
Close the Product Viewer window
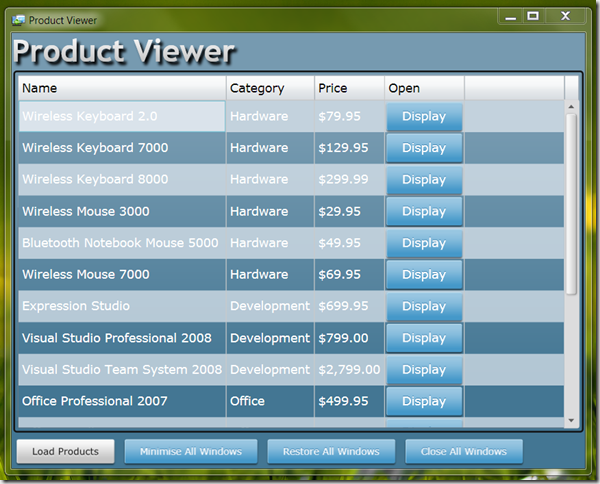coord(566,16)
